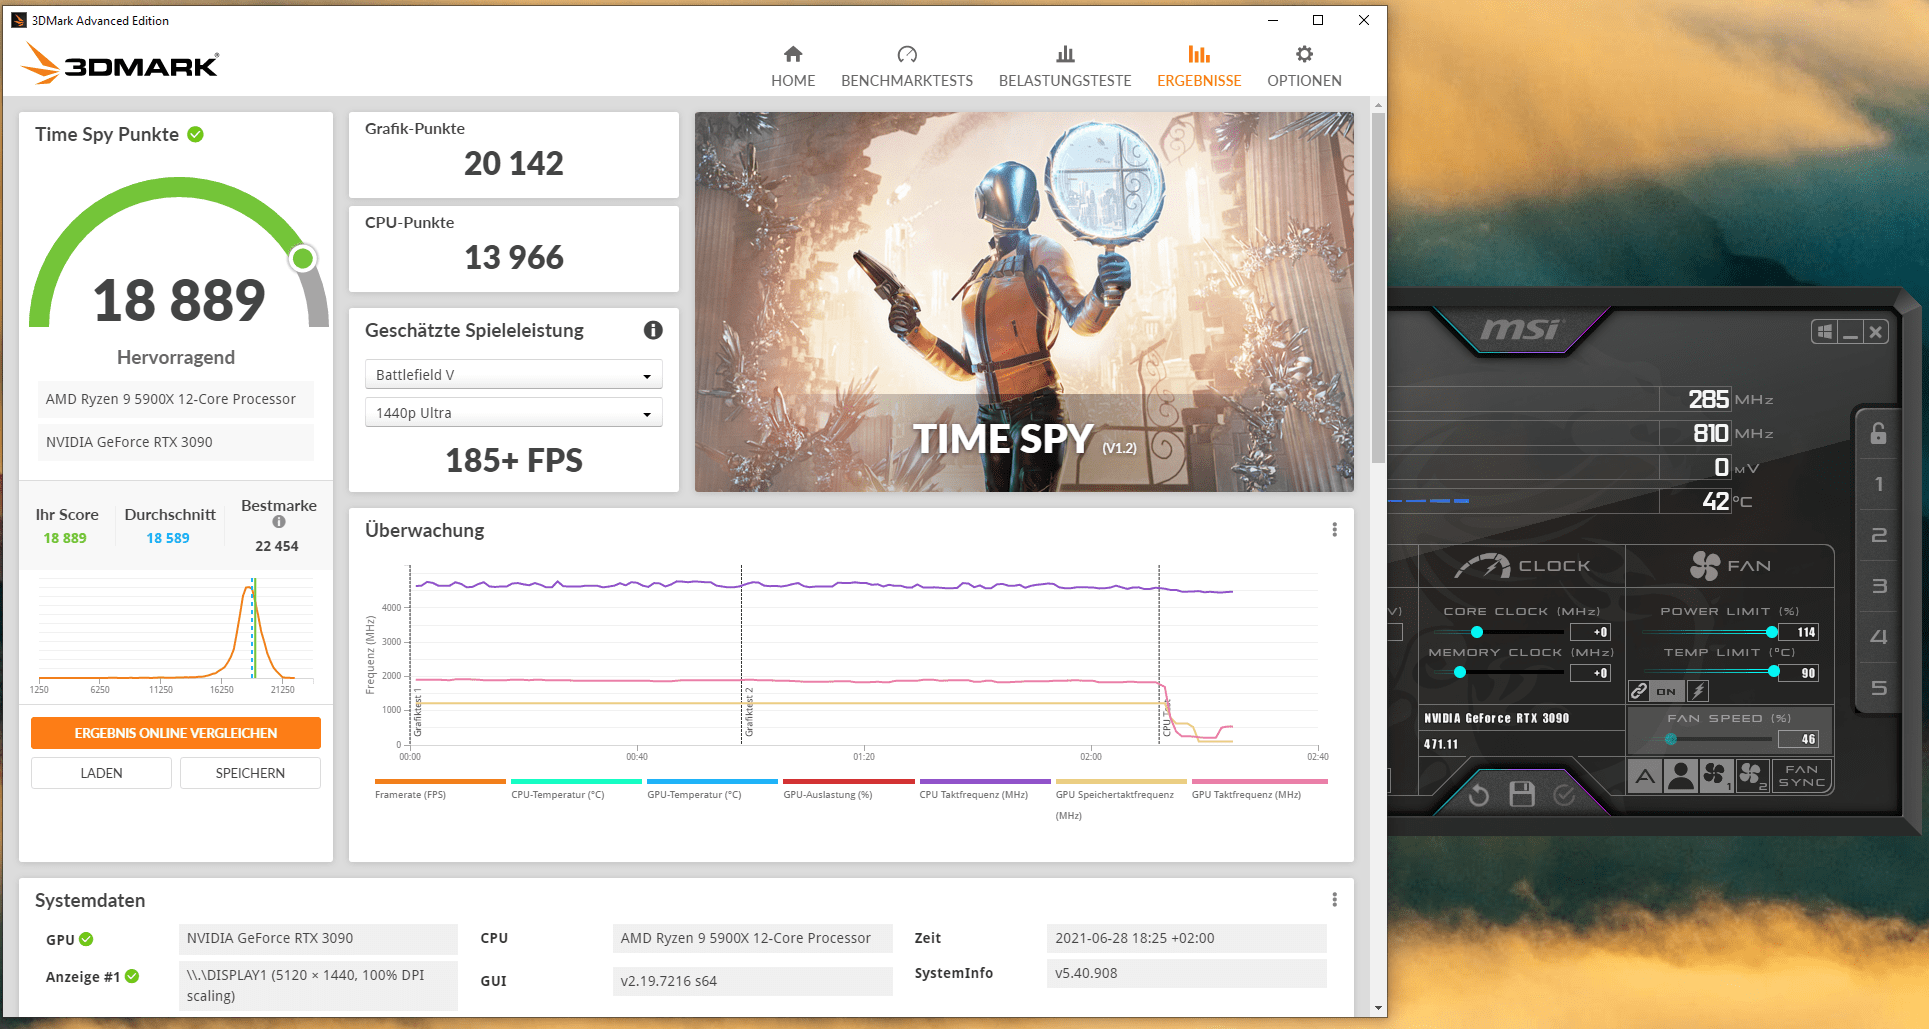
Task: Apply Afterburner settings with the checkmark icon
Action: [x=1564, y=795]
